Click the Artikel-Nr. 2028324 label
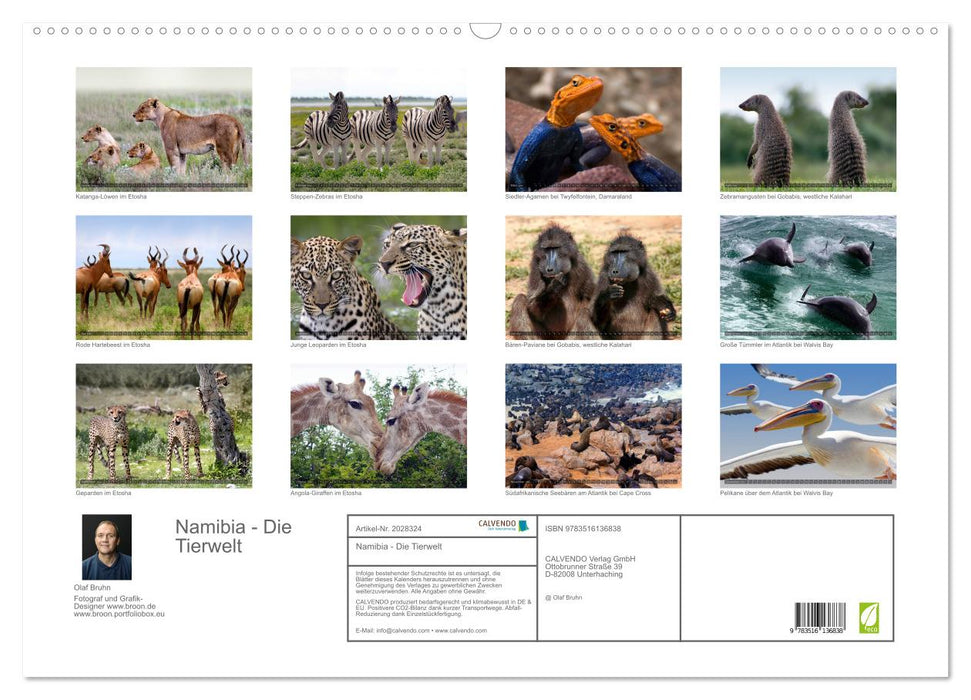Screen dimensions: 971x700 388,527
